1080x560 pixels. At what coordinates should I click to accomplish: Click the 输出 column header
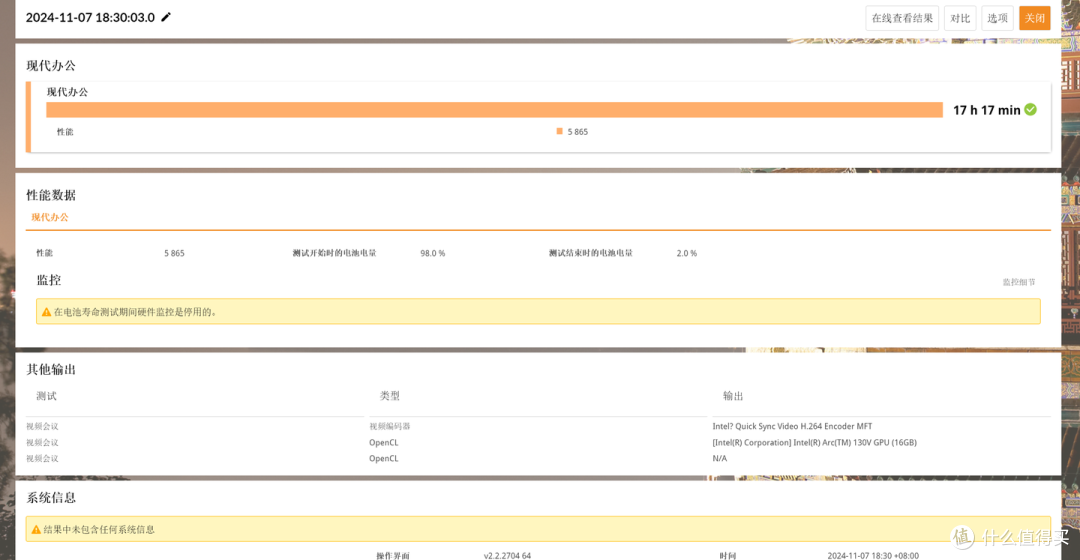733,396
